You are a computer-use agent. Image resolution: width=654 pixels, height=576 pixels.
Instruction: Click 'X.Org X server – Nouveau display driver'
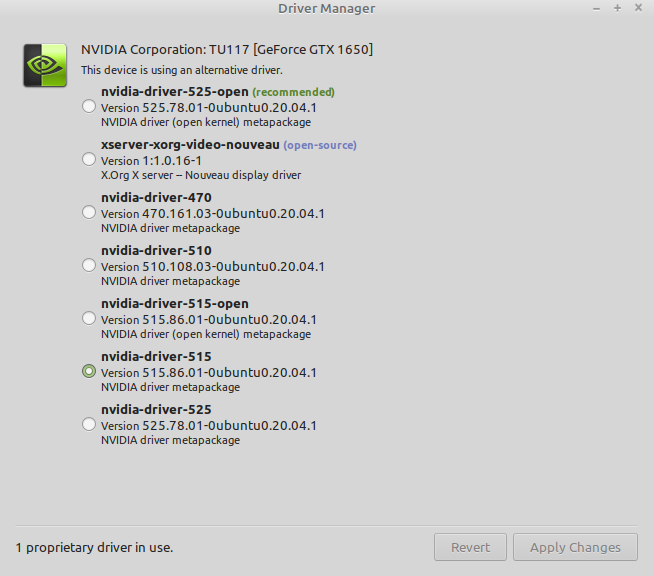[201, 175]
